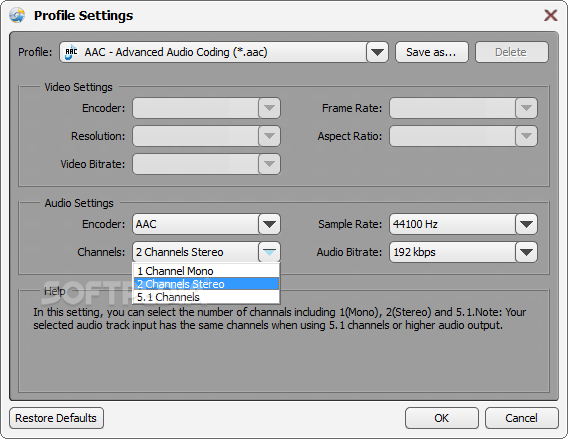Click the application icon beside Profile Settings
Screen dimensions: 568x439
click(x=17, y=16)
